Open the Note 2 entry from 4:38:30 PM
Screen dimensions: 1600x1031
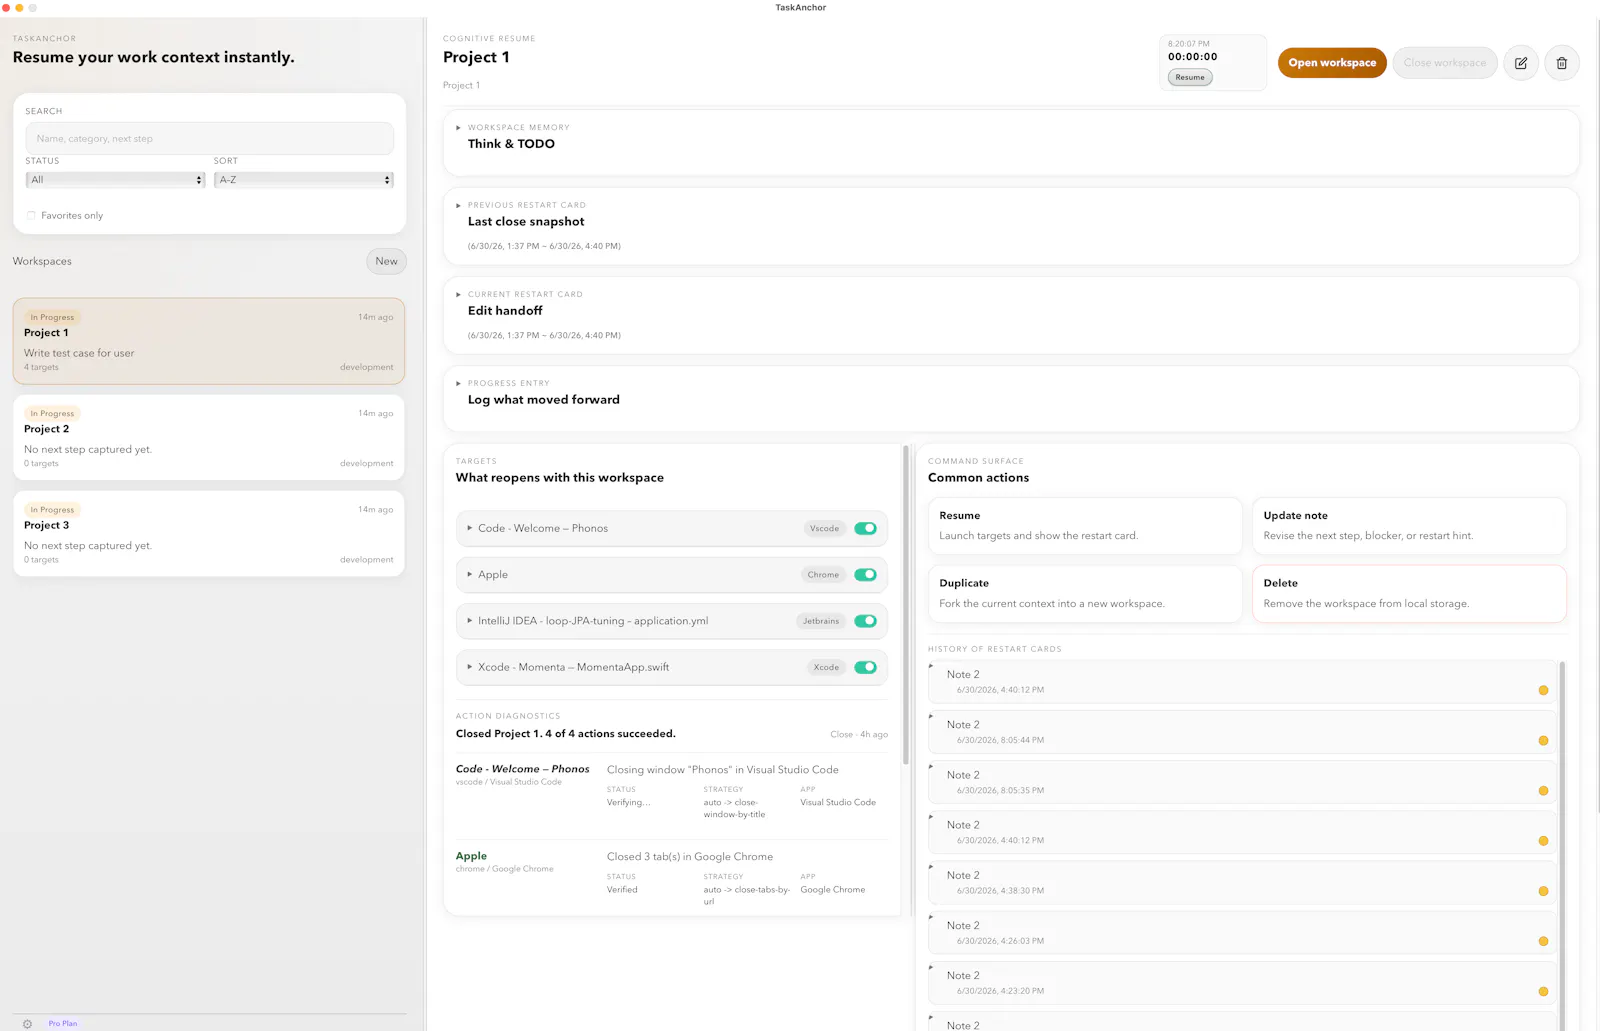(x=1241, y=882)
